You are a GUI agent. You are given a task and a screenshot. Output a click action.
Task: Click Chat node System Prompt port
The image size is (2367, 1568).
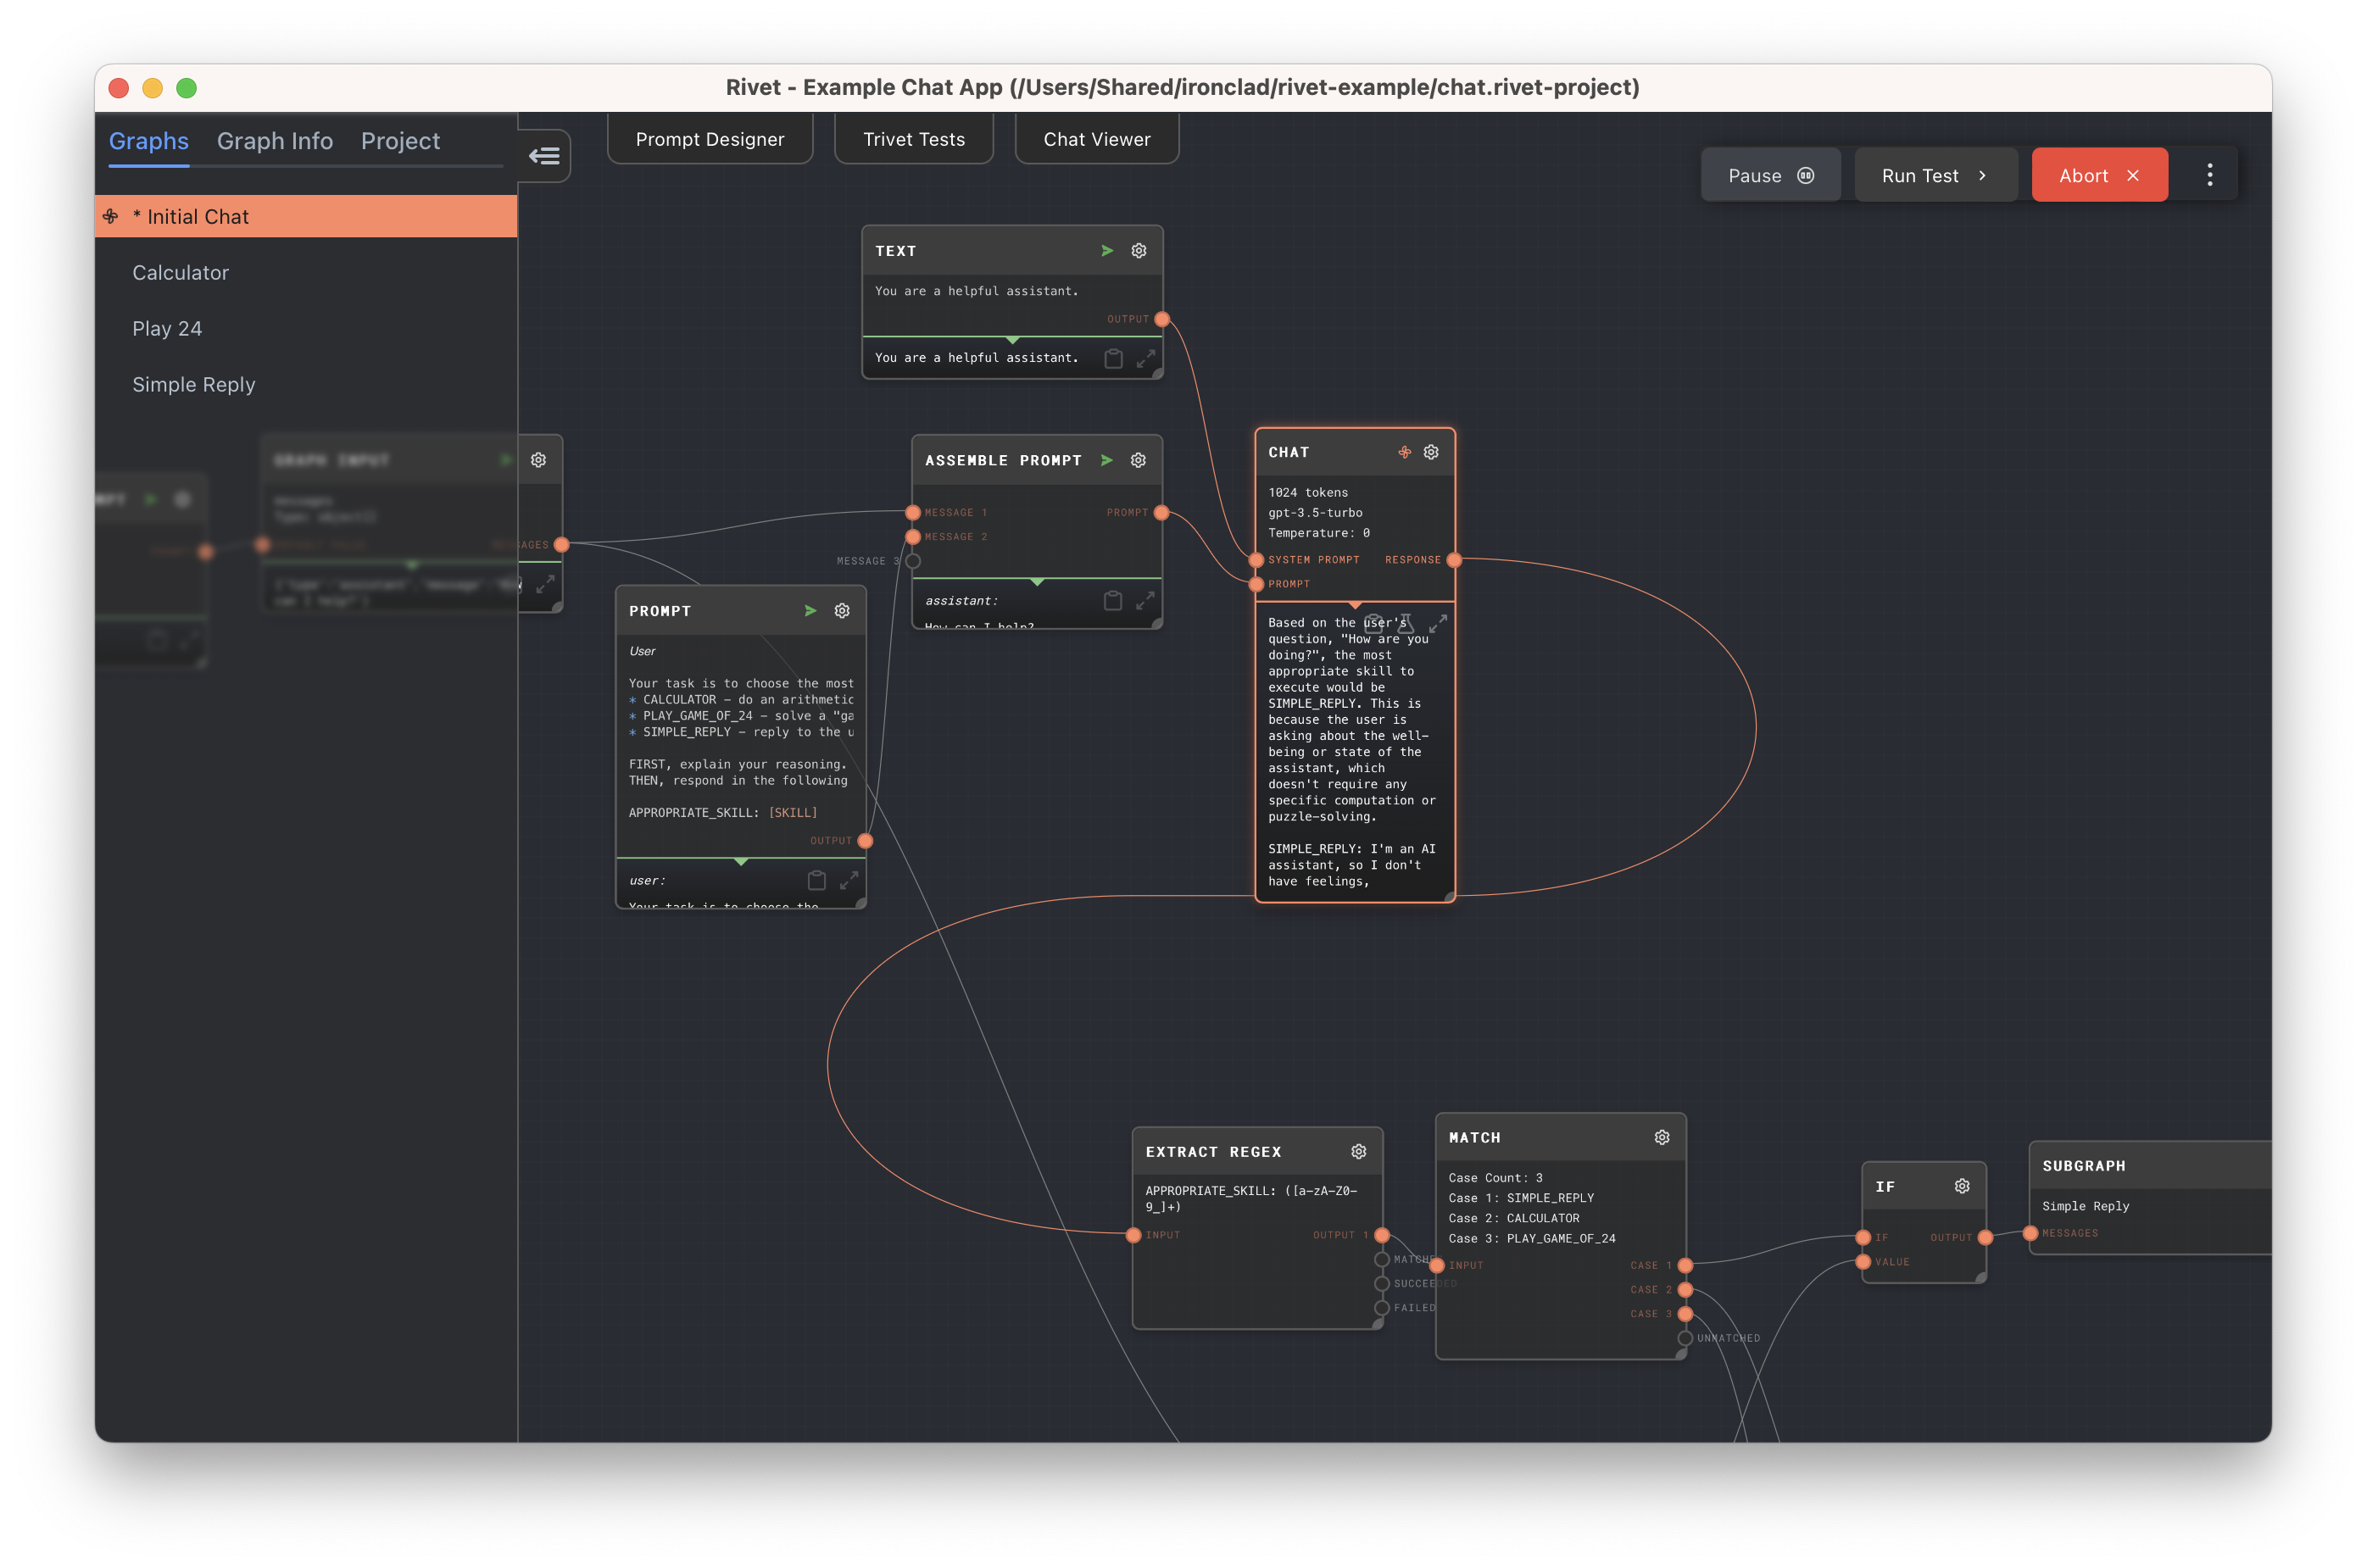1257,560
